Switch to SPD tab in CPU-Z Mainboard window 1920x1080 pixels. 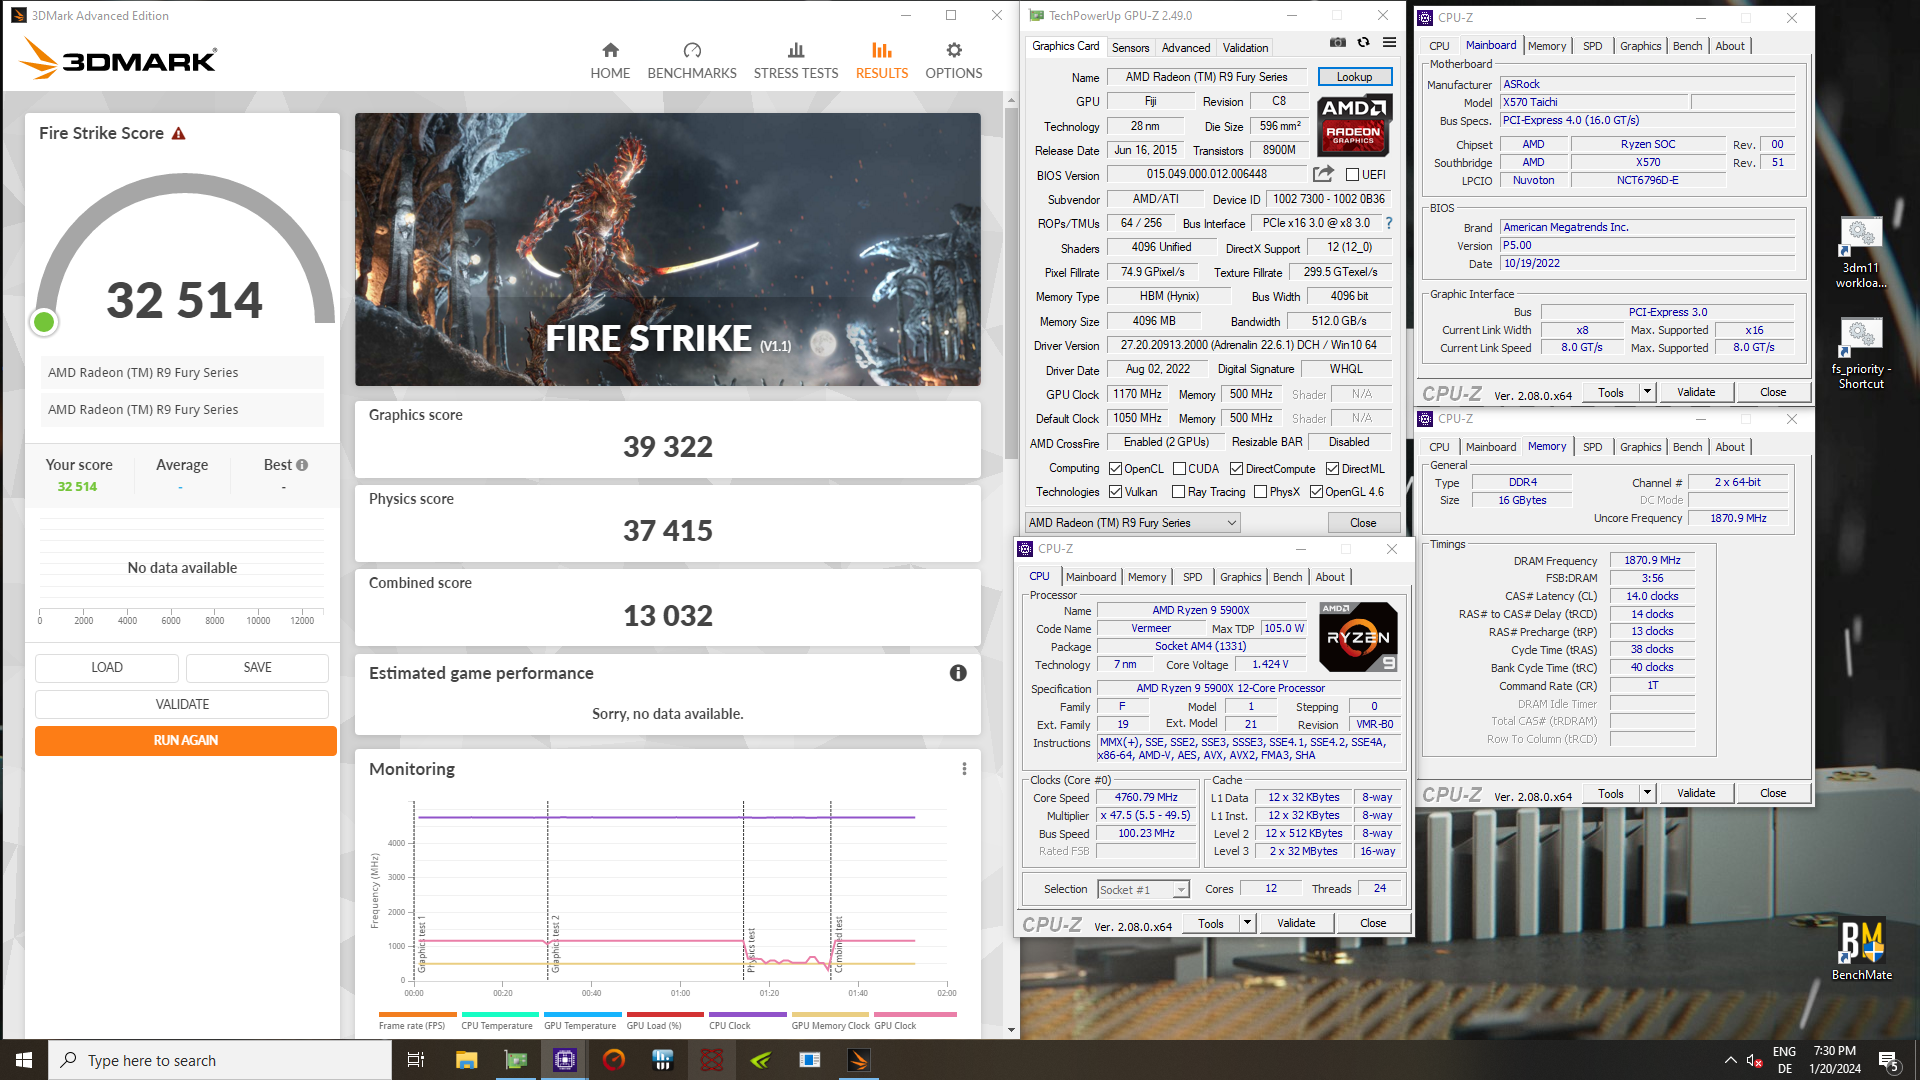click(1592, 46)
